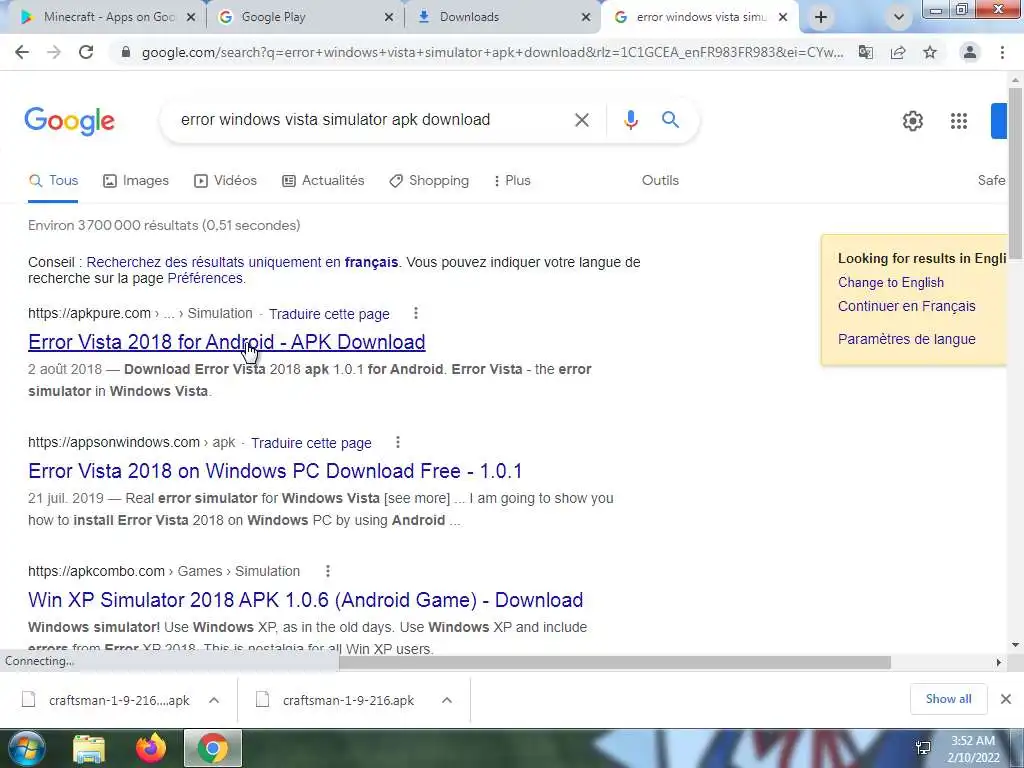The width and height of the screenshot is (1024, 768).
Task: Open the Chrome three-dot menu
Action: [x=1002, y=52]
